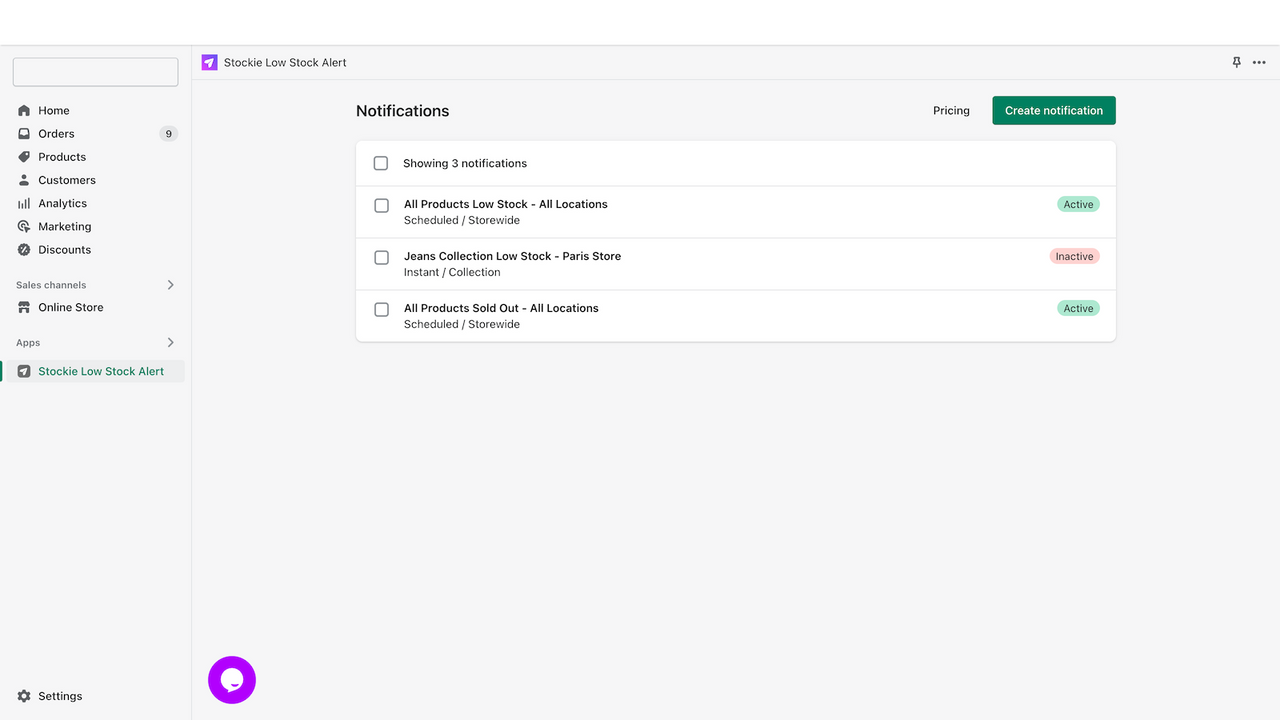The width and height of the screenshot is (1280, 720).
Task: Open All Products Low Stock - All Locations
Action: (506, 204)
